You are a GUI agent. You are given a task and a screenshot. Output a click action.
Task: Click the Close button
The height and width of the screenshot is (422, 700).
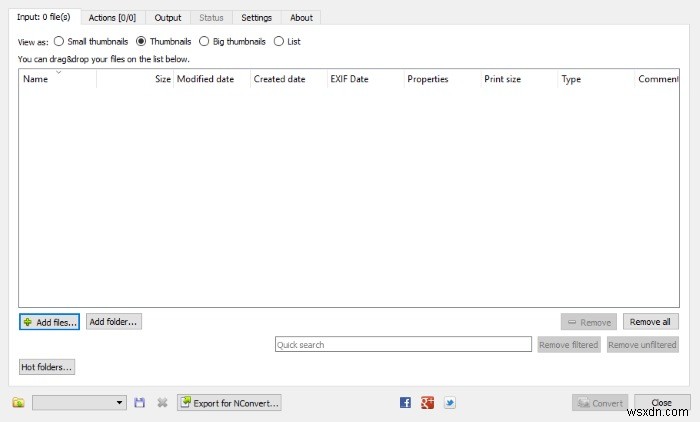(x=662, y=402)
